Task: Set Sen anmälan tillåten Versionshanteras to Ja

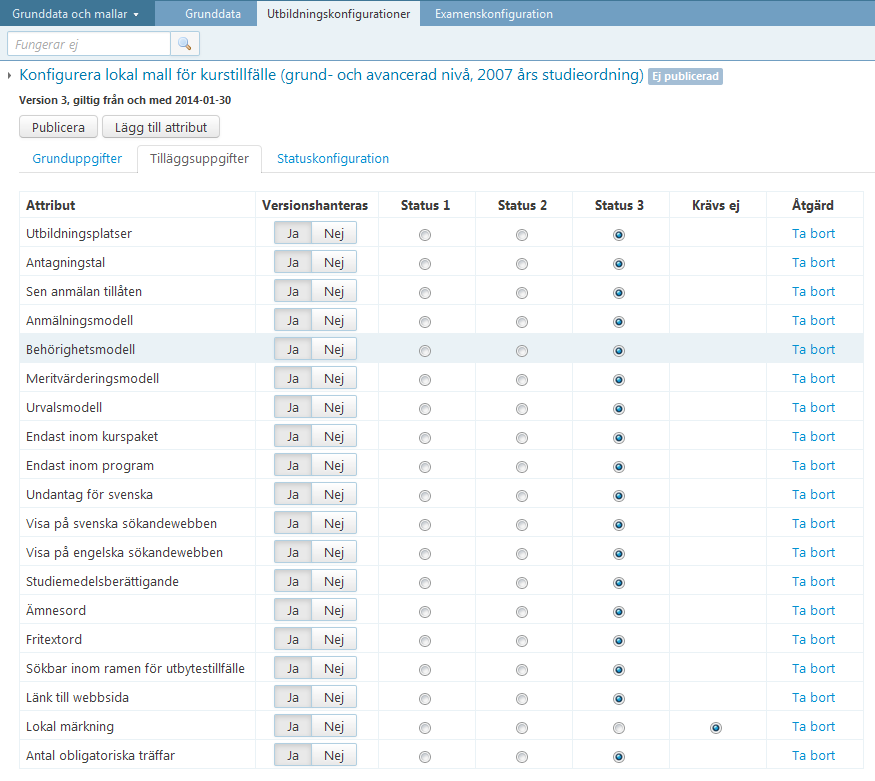Action: click(x=292, y=291)
